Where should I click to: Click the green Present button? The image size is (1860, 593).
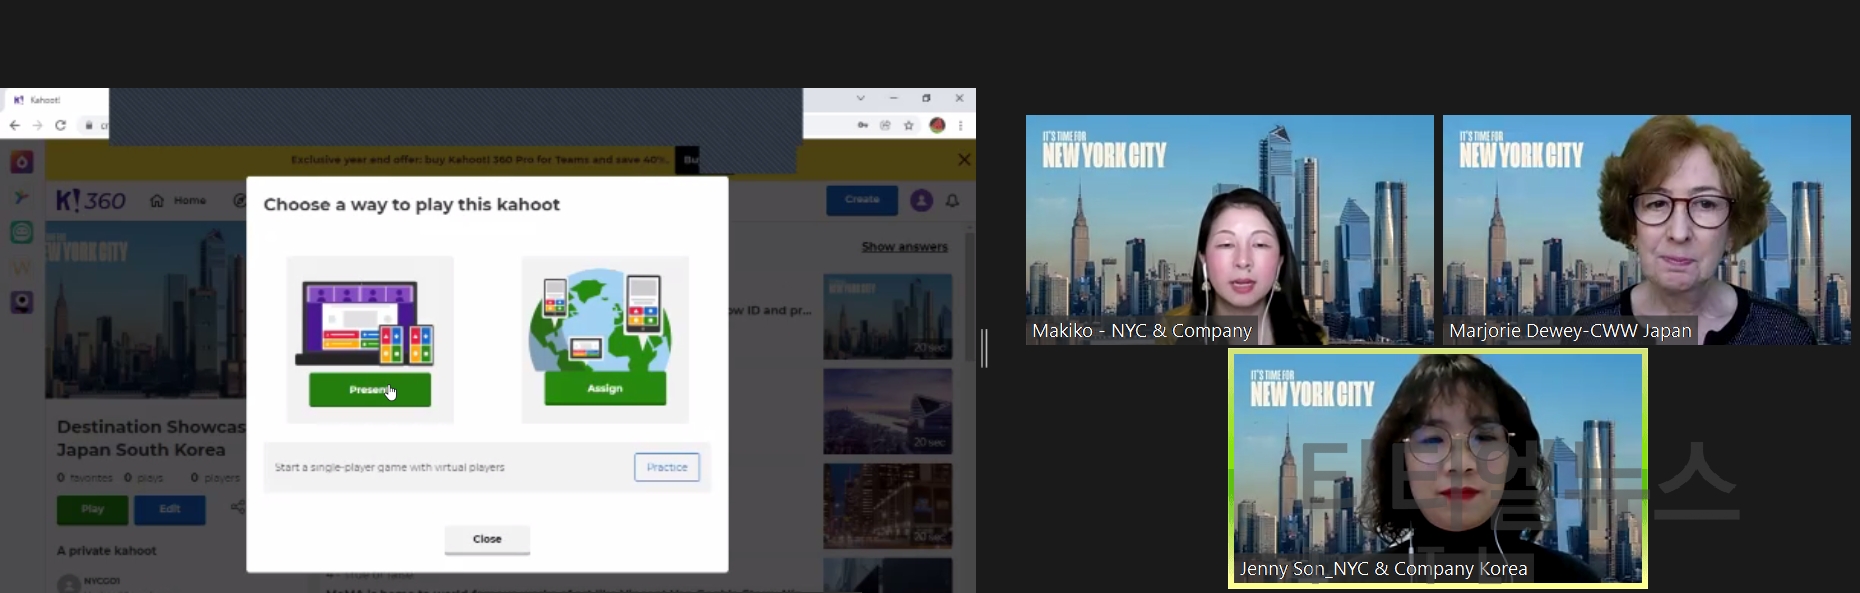click(370, 390)
